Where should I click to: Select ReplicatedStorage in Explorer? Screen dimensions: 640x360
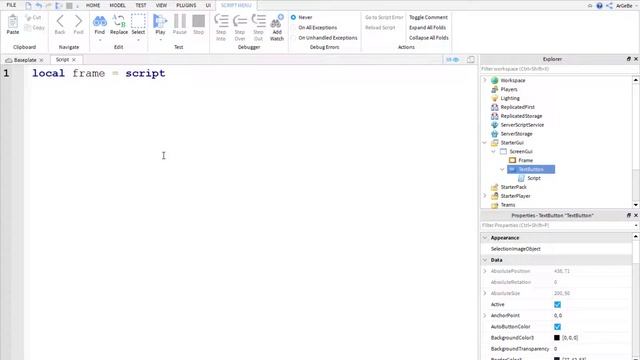(521, 116)
